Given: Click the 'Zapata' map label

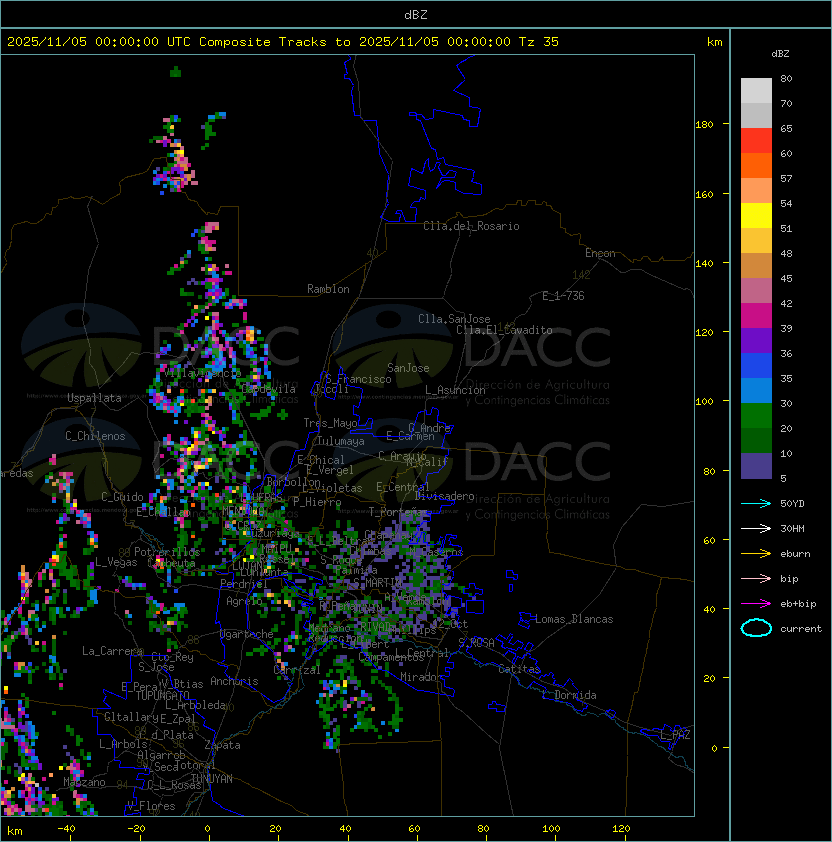Looking at the screenshot, I should click(222, 745).
